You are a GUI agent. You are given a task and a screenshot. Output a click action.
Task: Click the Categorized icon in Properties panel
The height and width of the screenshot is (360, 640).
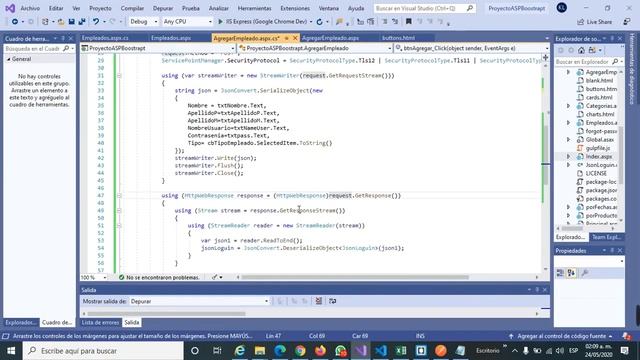pos(560,273)
